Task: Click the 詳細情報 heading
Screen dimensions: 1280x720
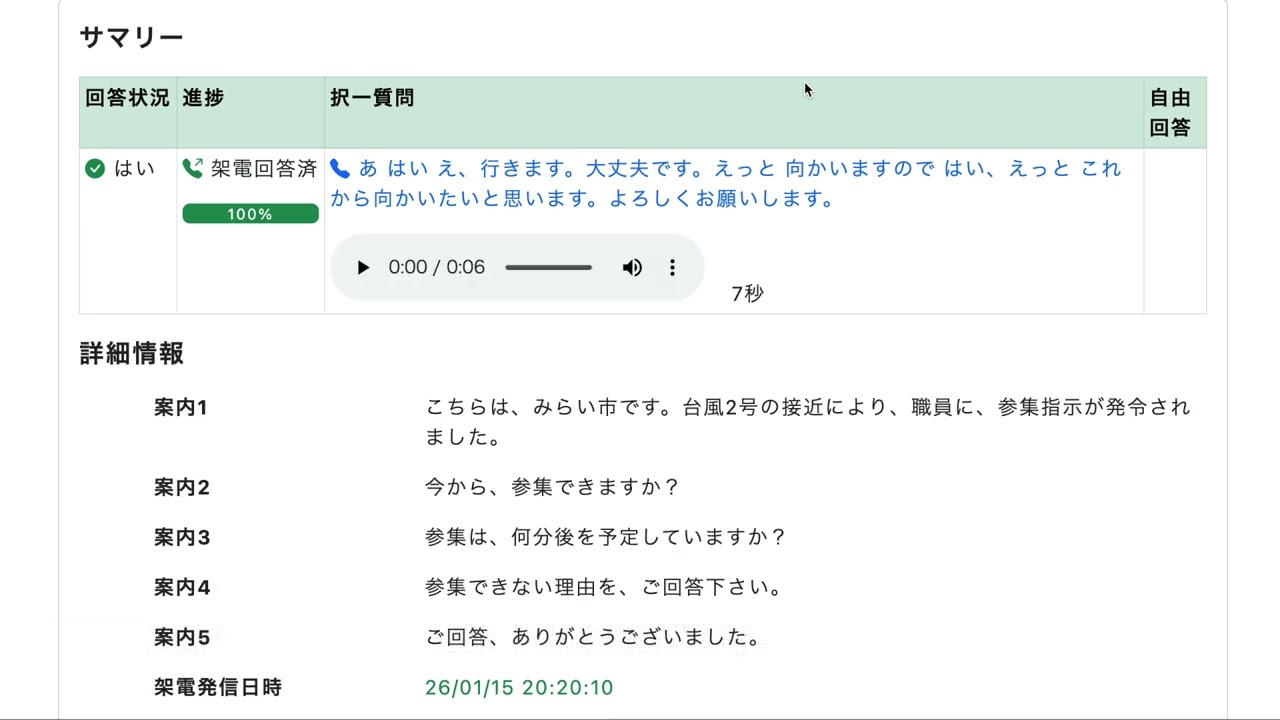Action: 131,353
